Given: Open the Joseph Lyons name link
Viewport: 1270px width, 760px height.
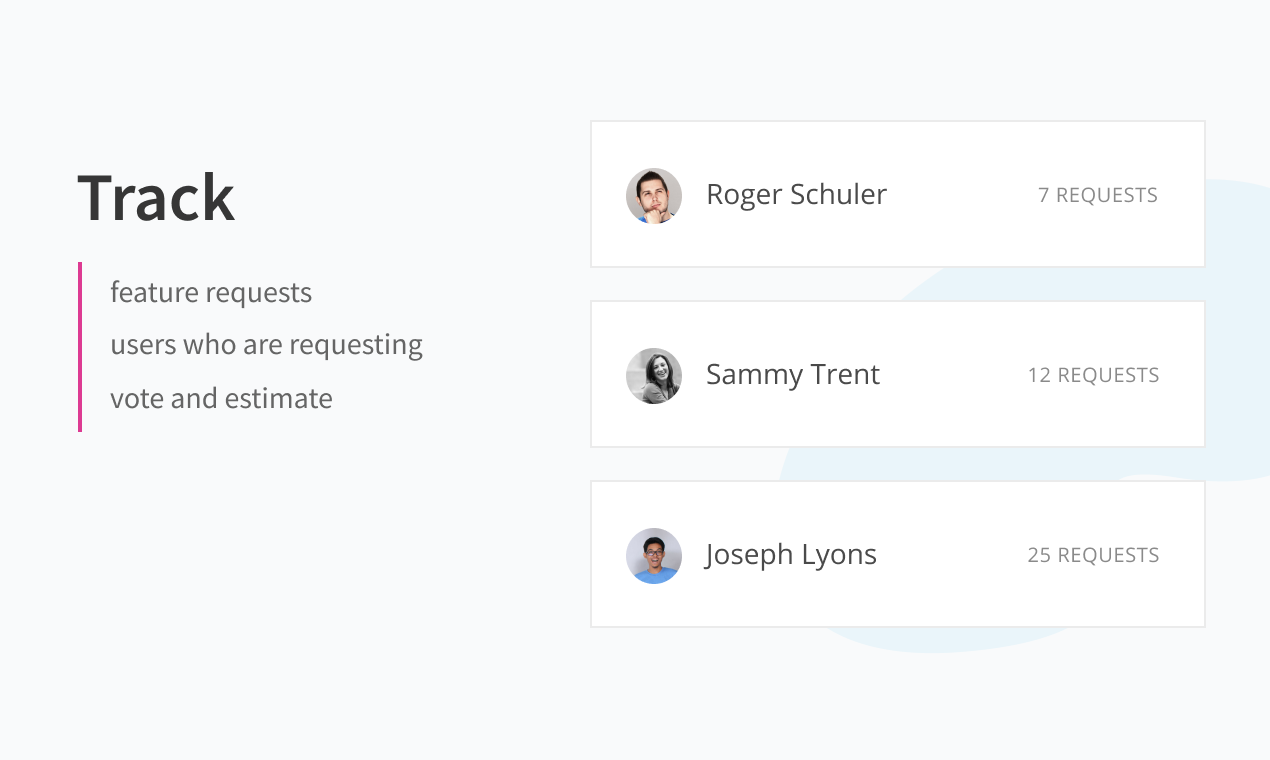Looking at the screenshot, I should point(790,554).
